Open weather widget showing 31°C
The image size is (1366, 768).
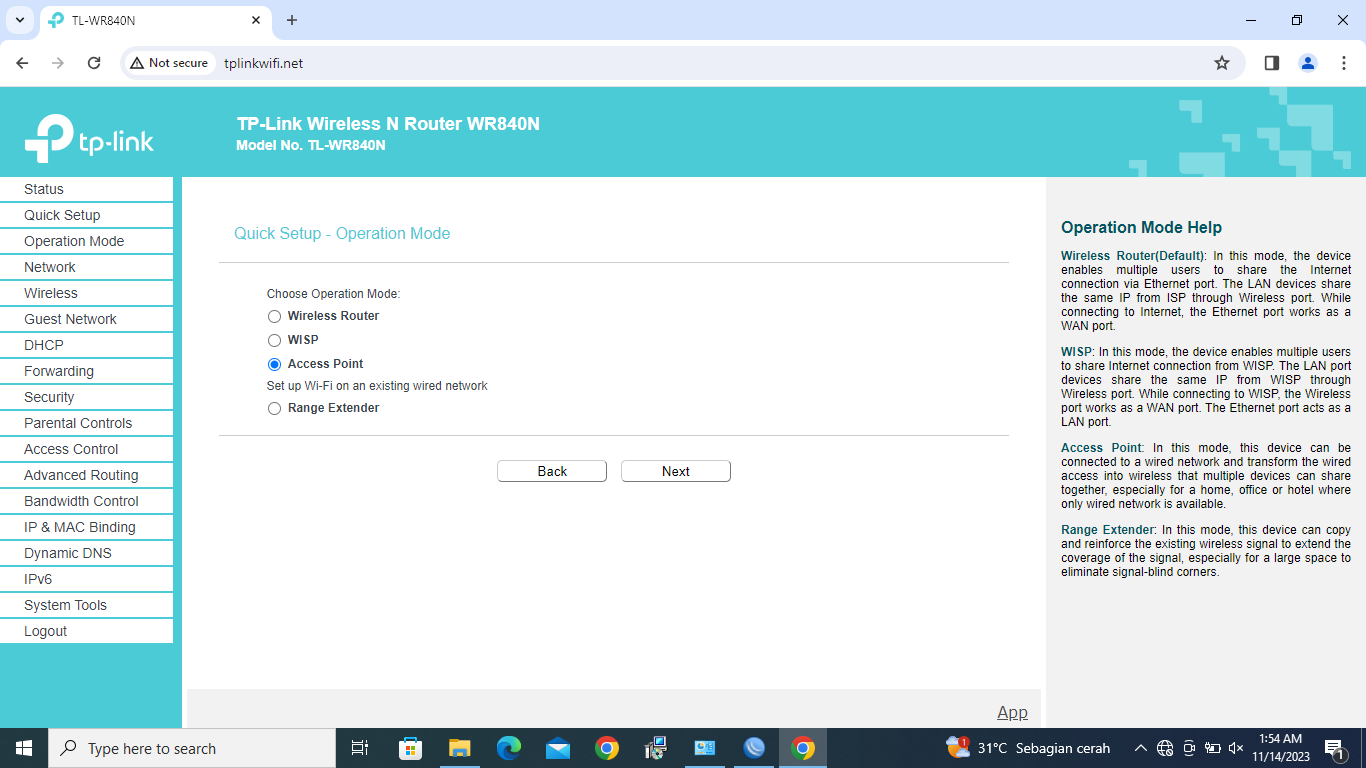coord(1028,748)
